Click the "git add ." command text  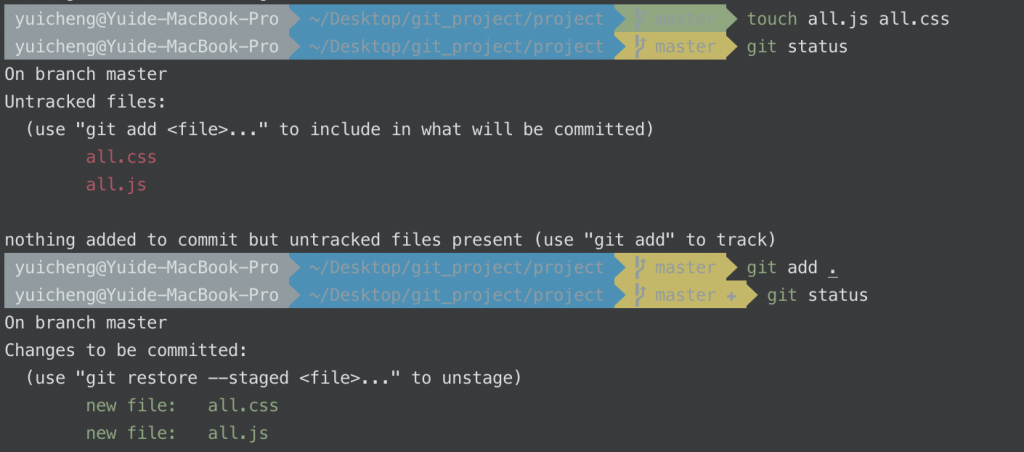click(x=791, y=267)
